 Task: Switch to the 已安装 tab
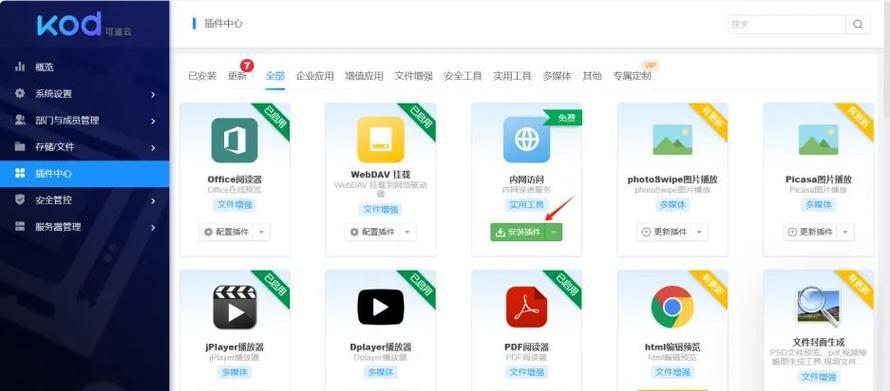coord(203,76)
